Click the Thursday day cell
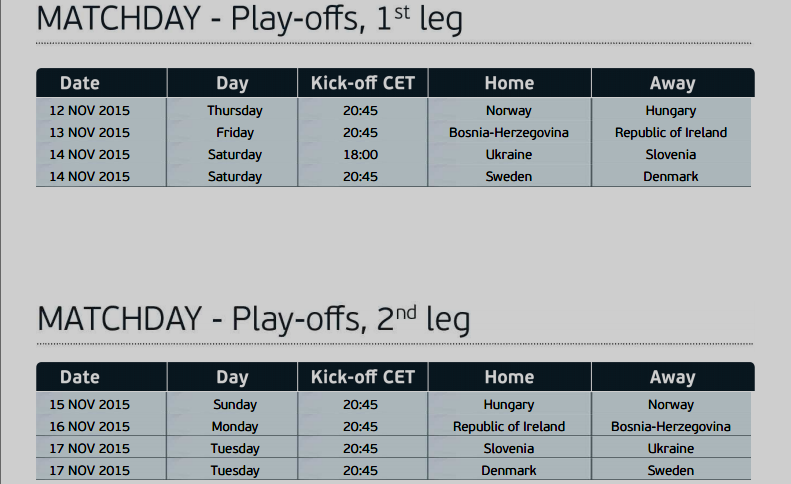Viewport: 791px width, 484px height. tap(235, 111)
